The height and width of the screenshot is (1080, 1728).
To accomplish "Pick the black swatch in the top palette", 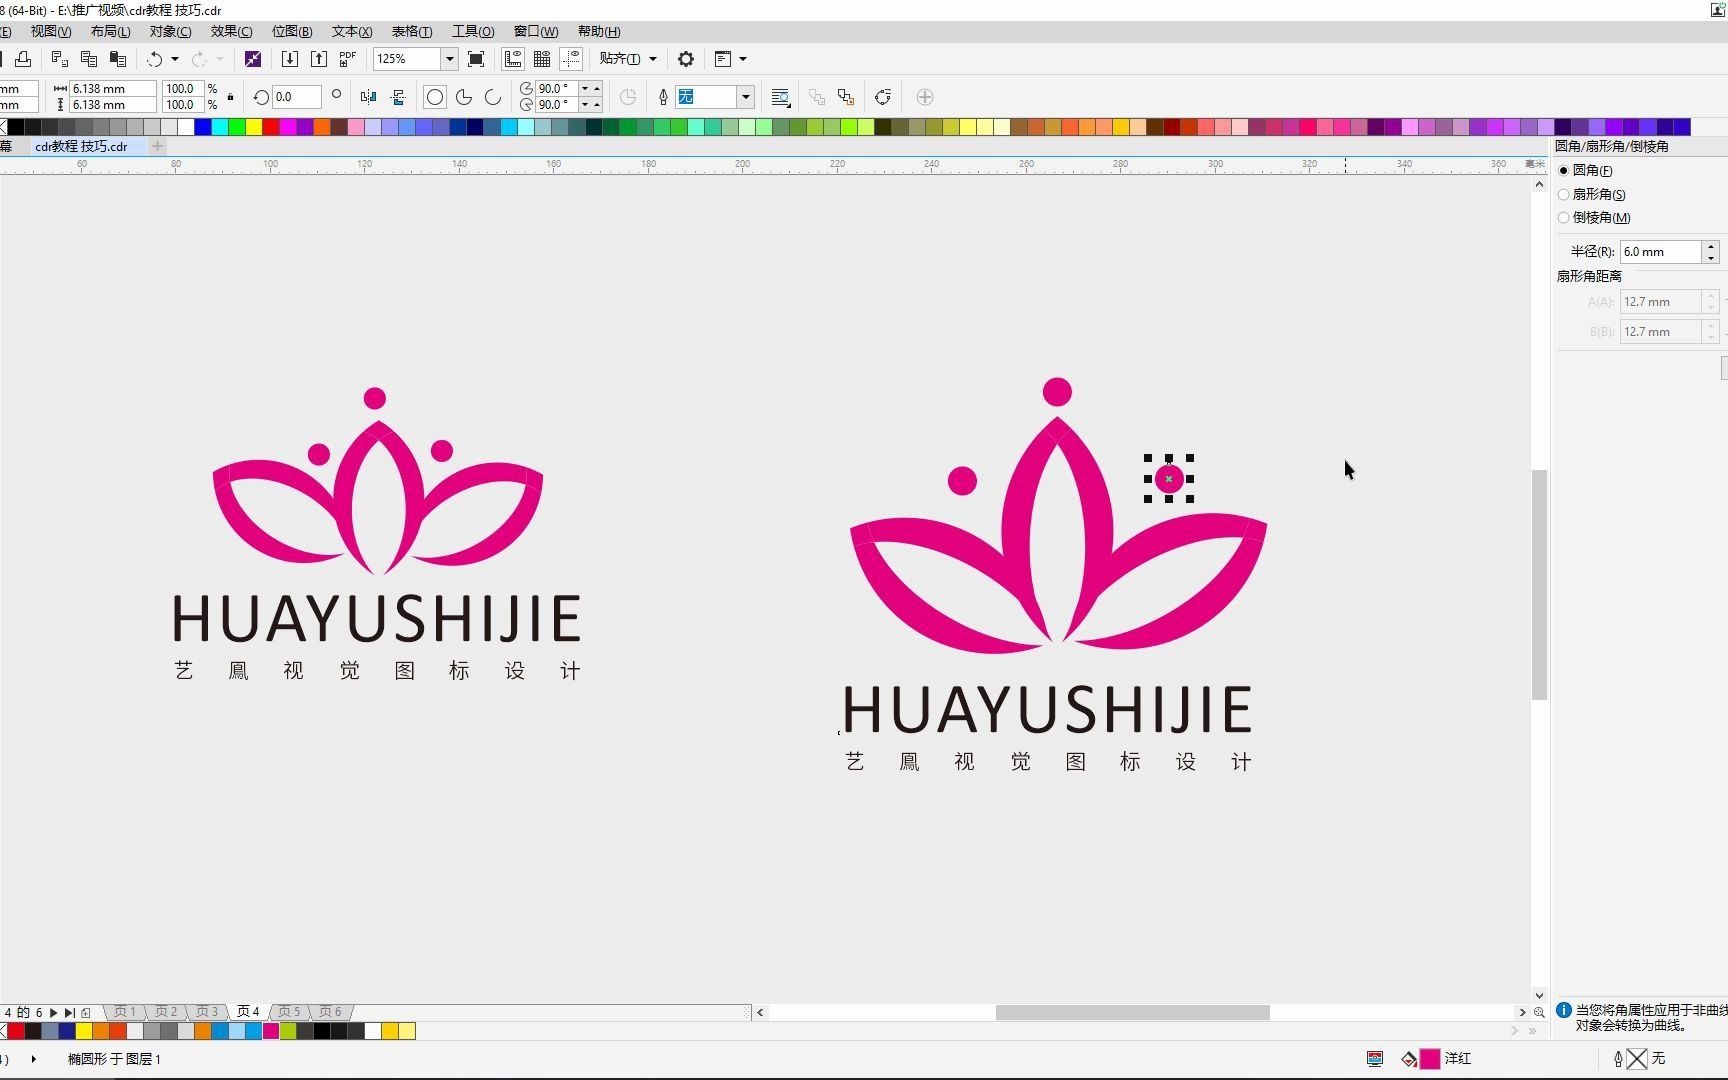I will (16, 127).
